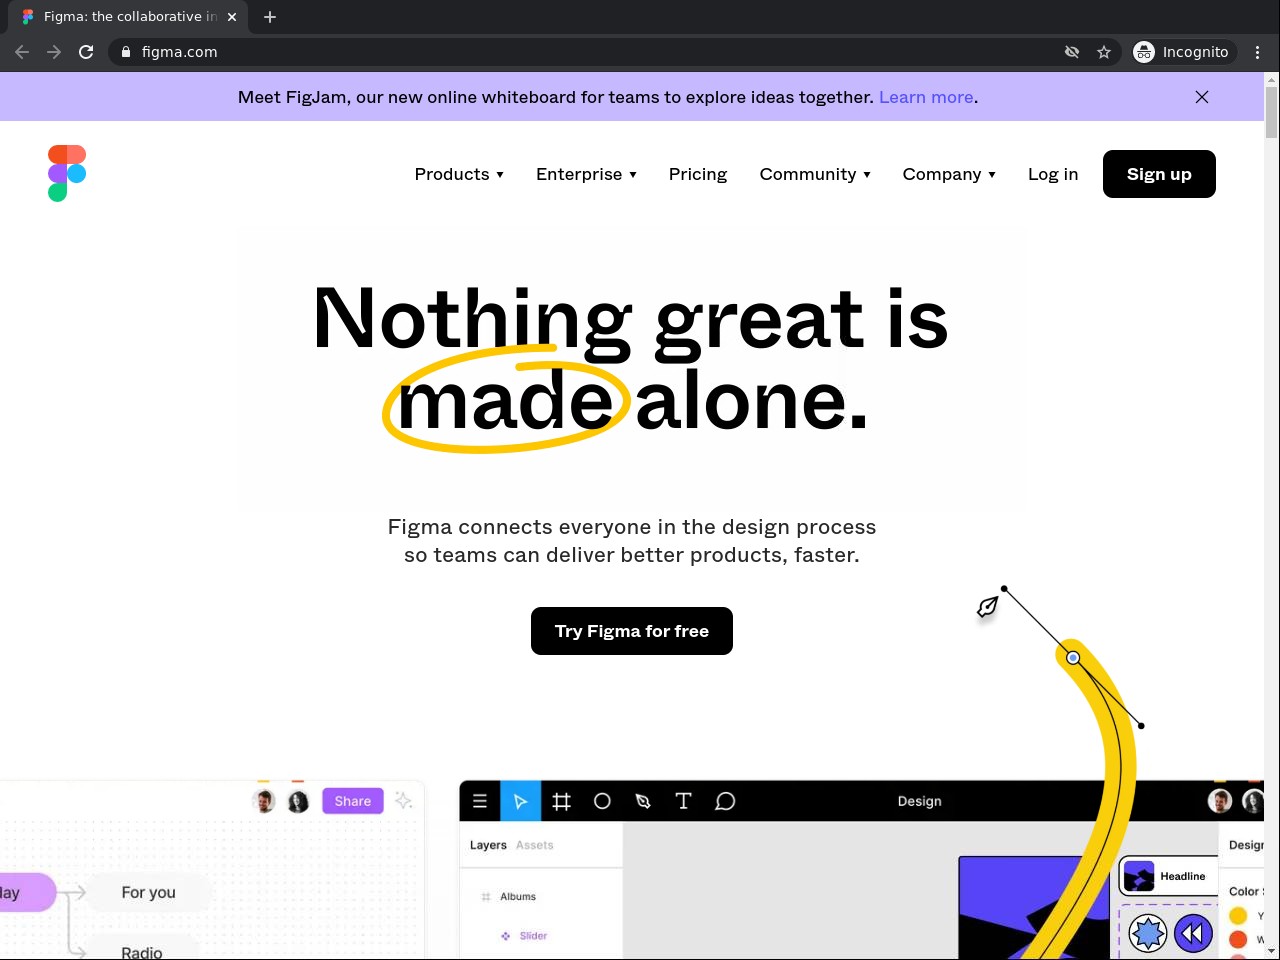Click the Sign up button
Image resolution: width=1280 pixels, height=960 pixels.
pyautogui.click(x=1159, y=174)
